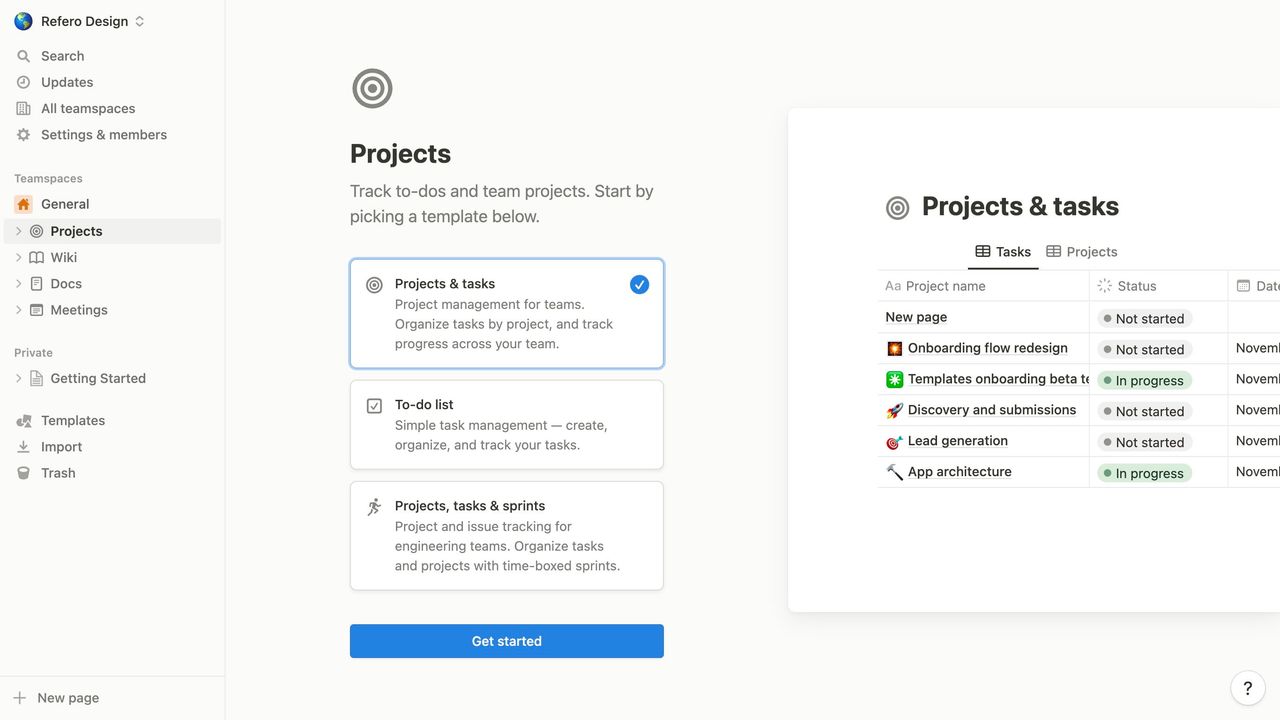Open the Updates panel
This screenshot has width=1280, height=720.
(x=66, y=82)
